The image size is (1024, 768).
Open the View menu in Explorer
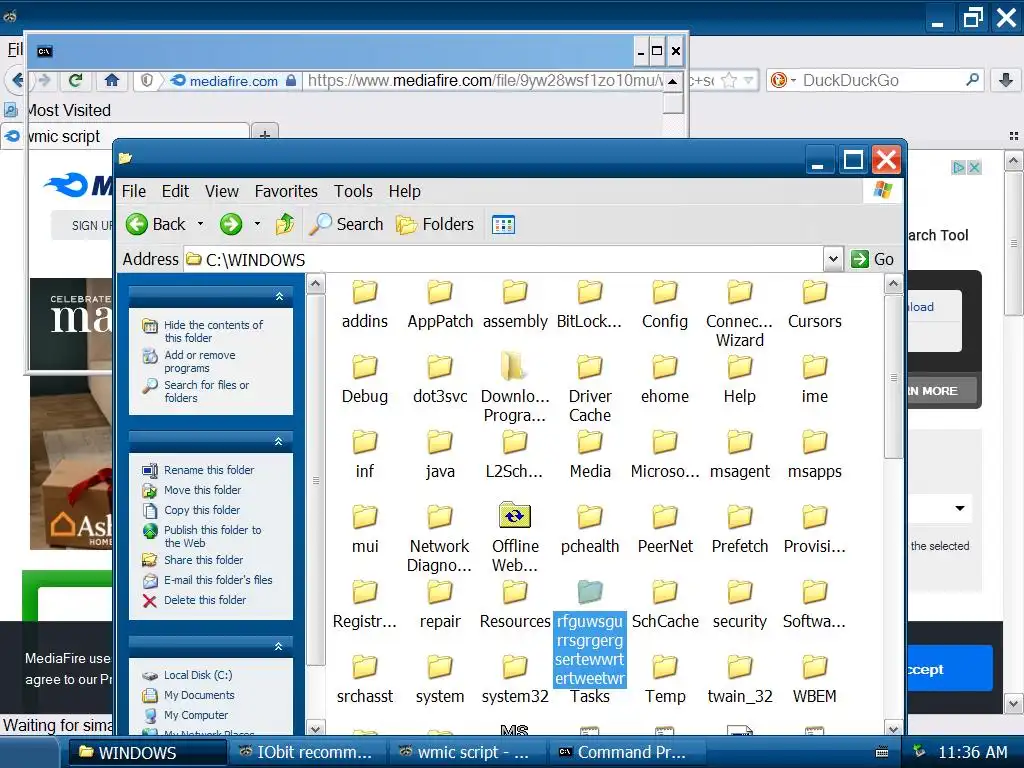222,191
